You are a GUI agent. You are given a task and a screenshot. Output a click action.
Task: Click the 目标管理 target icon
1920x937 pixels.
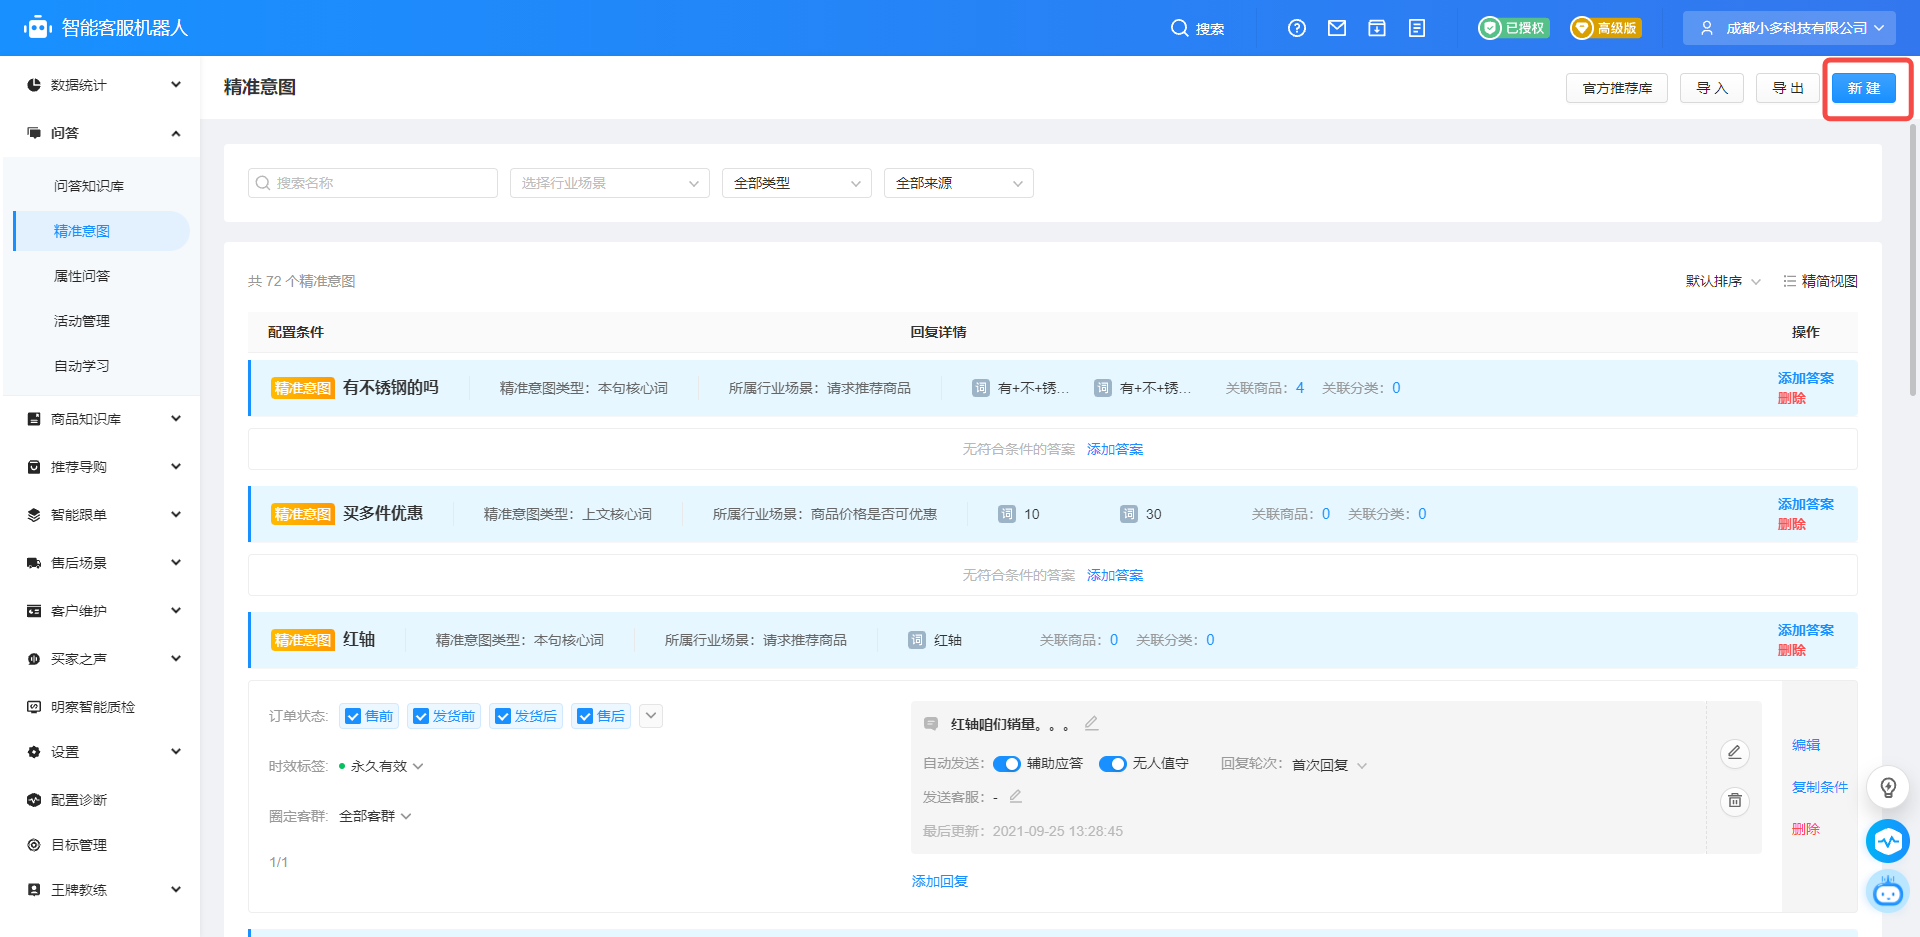click(x=34, y=845)
